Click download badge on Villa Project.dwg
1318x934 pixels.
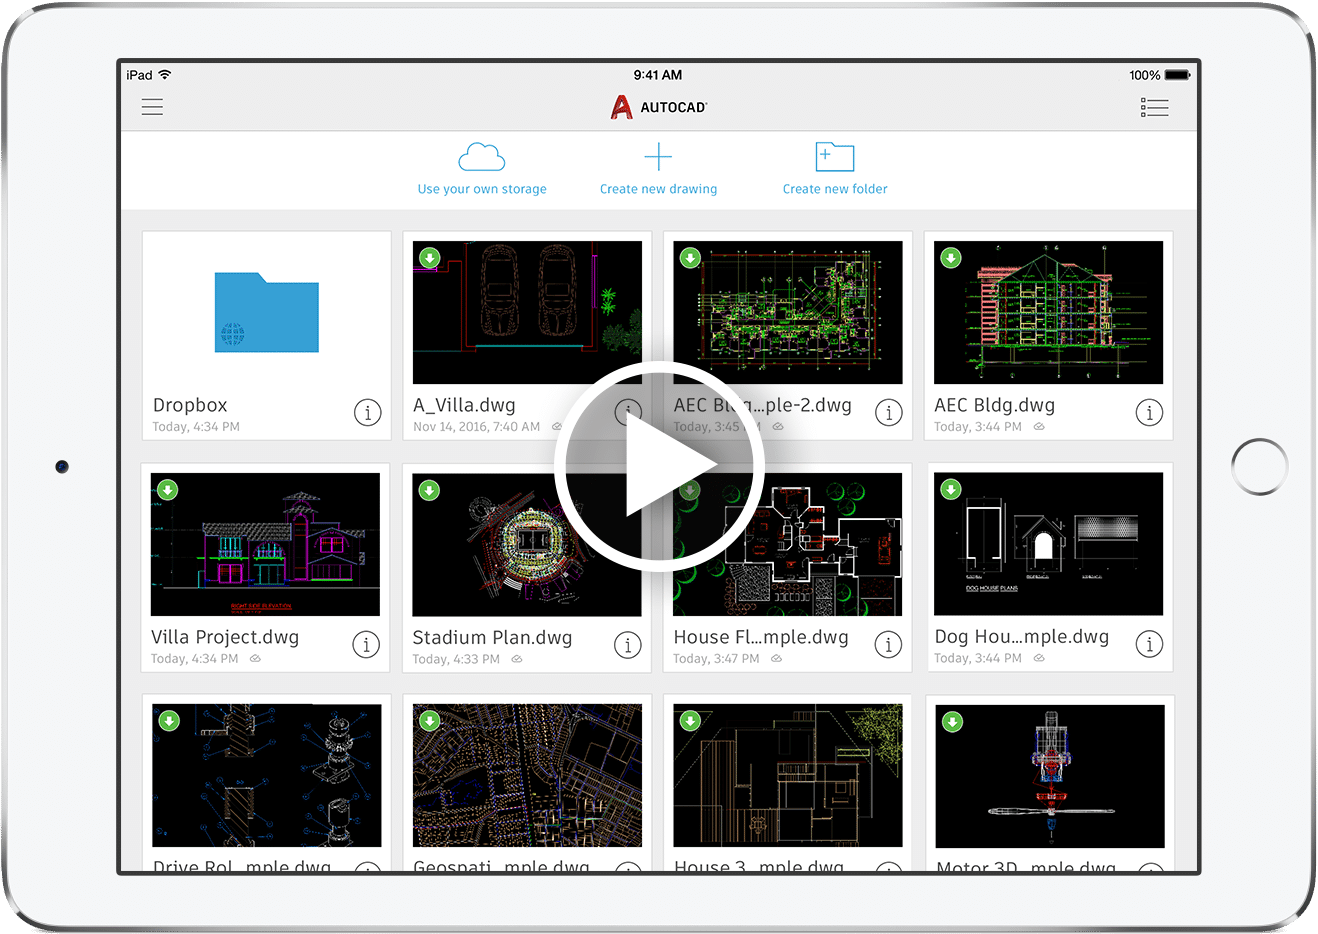tap(168, 490)
